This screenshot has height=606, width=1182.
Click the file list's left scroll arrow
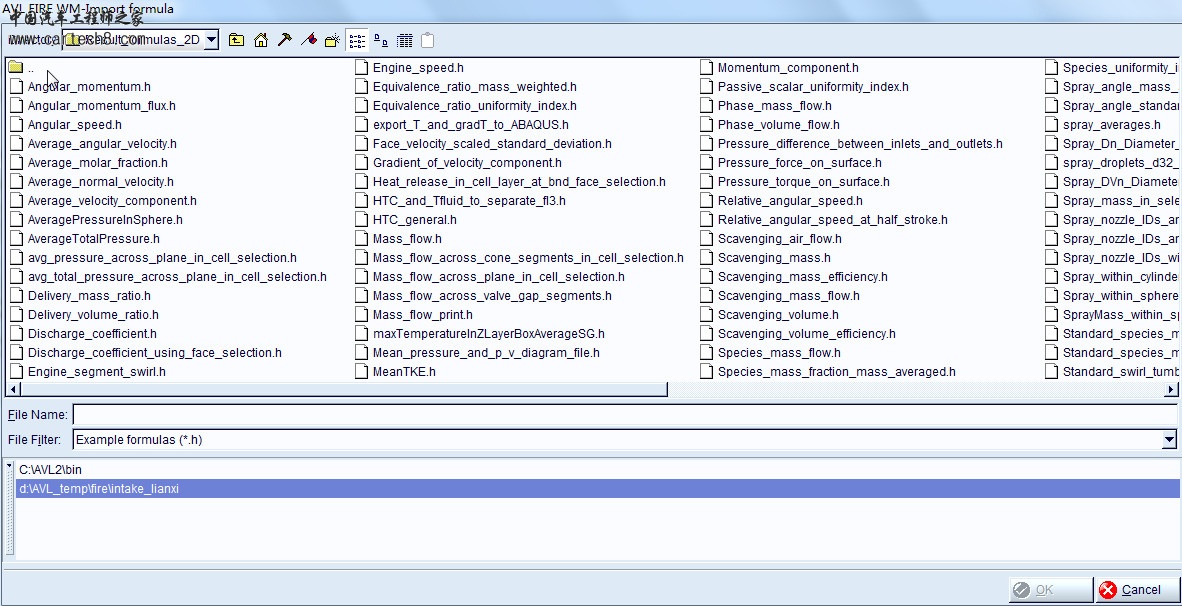(x=11, y=390)
